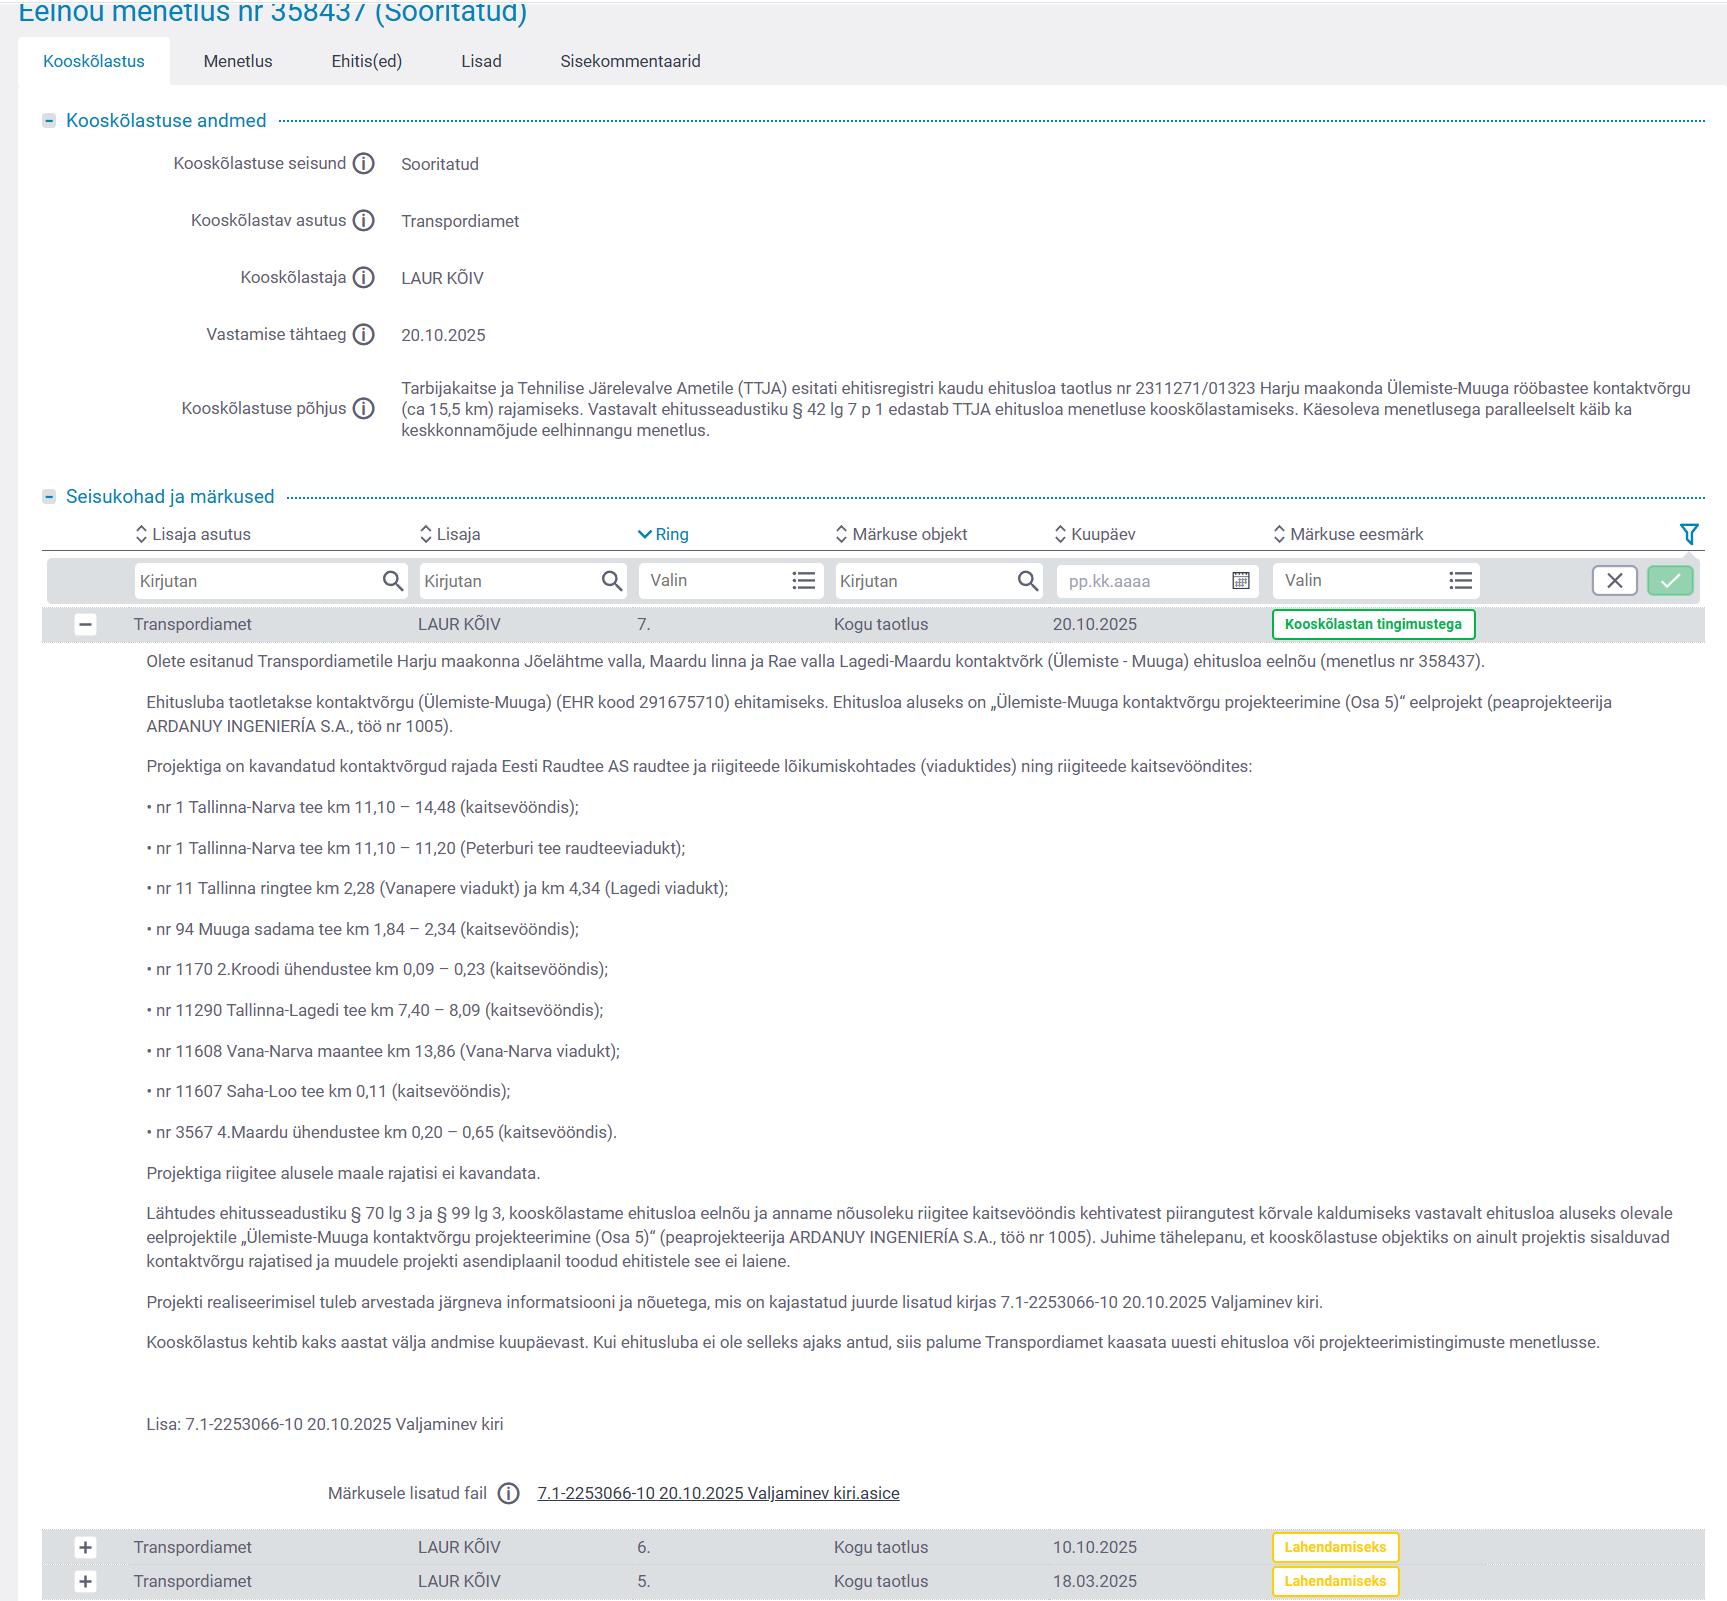Collapse the Seisukohad ja märkused section
Screen dimensions: 1727x1601
tap(49, 497)
